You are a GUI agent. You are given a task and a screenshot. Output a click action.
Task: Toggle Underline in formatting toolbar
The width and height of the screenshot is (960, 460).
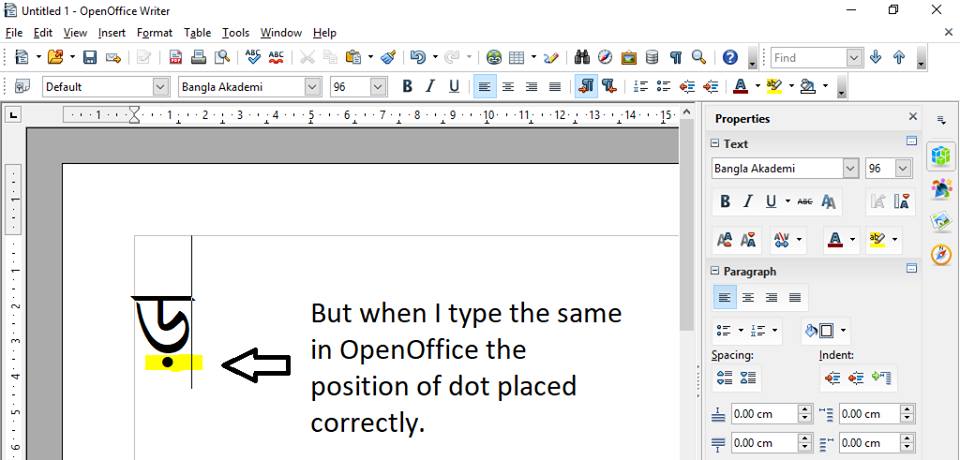coord(454,87)
